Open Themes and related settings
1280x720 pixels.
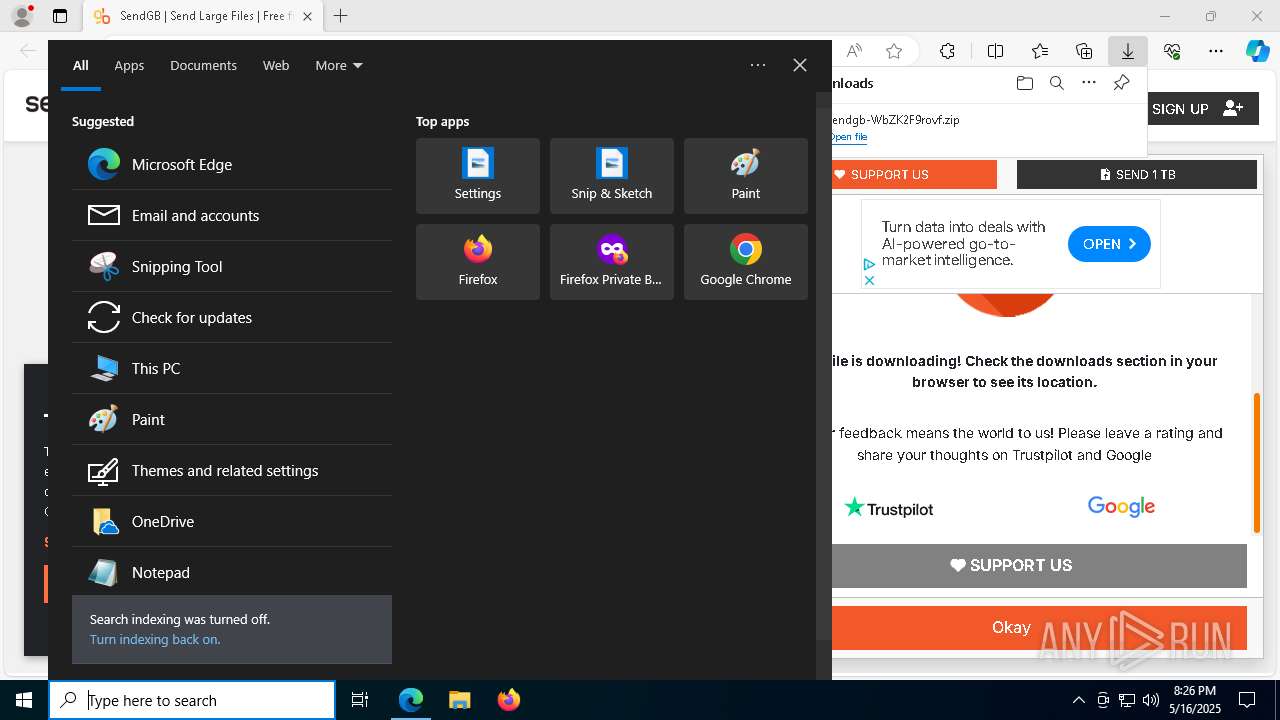[231, 470]
